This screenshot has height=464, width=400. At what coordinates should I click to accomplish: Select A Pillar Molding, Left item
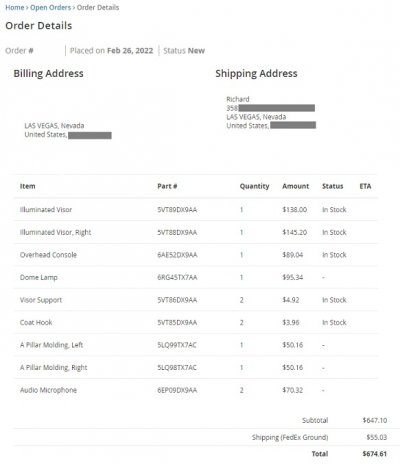pyautogui.click(x=51, y=345)
